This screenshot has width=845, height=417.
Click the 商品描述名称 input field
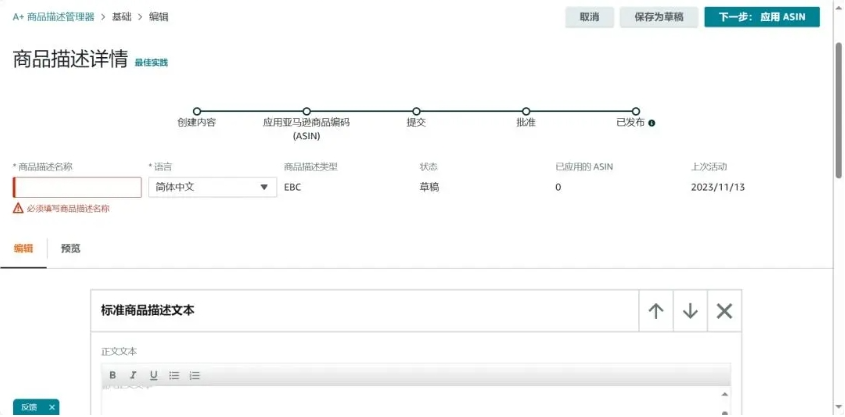[77, 187]
